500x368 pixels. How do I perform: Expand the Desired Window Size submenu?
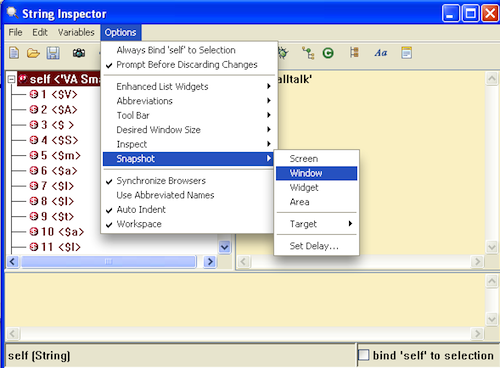pyautogui.click(x=188, y=130)
